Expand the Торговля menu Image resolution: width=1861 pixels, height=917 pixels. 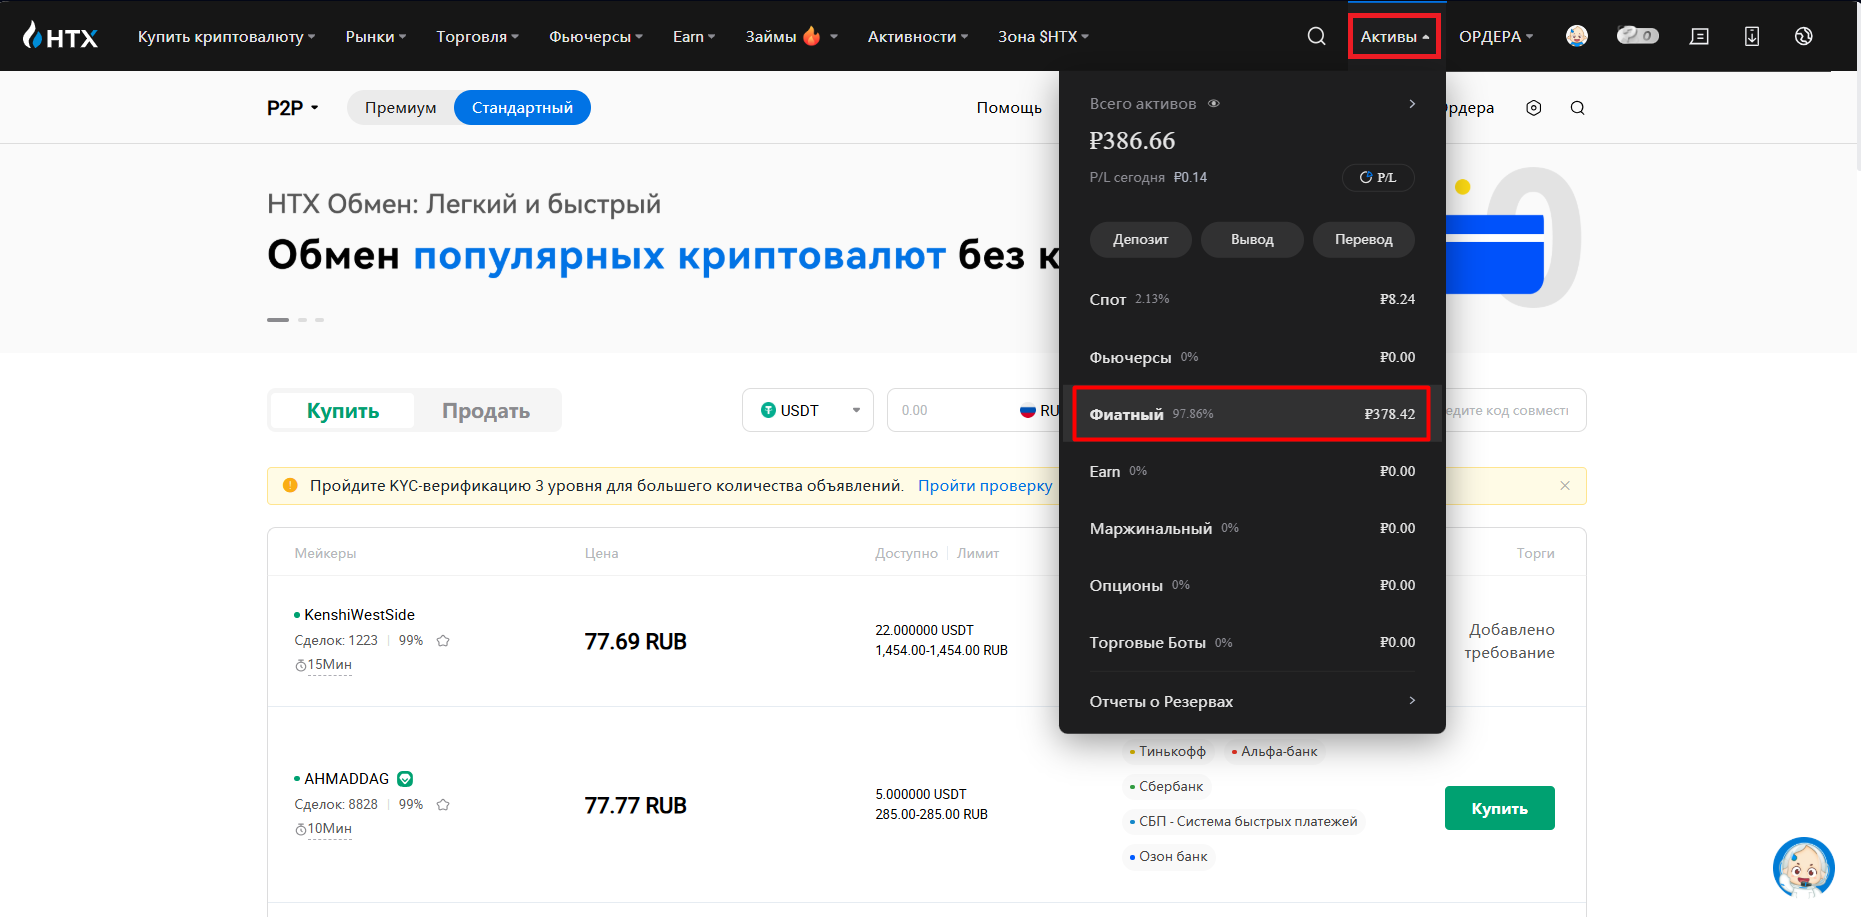[478, 36]
